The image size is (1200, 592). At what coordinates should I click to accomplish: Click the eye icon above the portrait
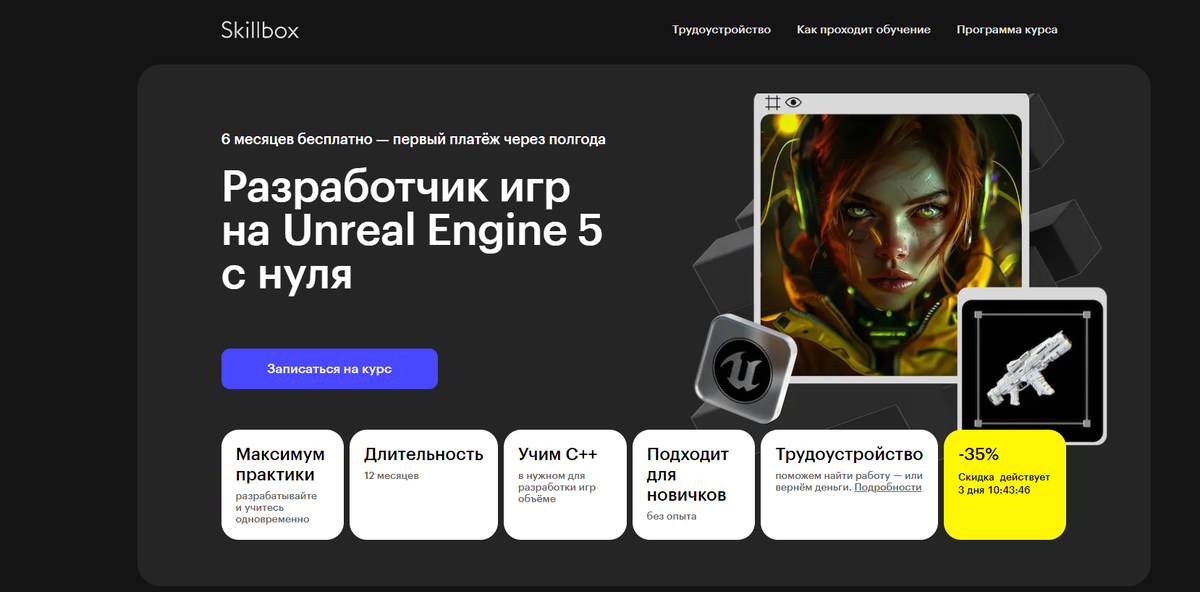793,102
